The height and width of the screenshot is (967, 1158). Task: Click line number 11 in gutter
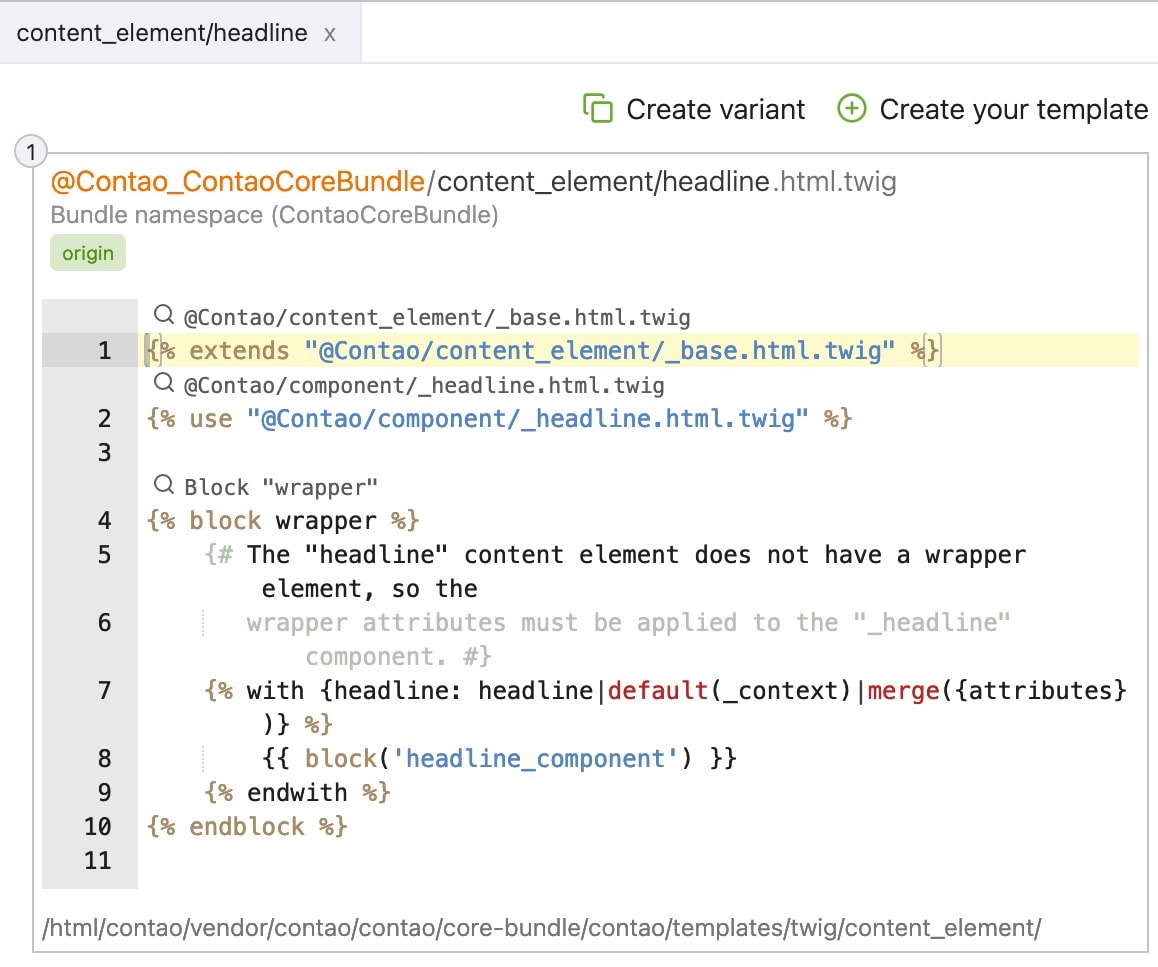coord(97,860)
